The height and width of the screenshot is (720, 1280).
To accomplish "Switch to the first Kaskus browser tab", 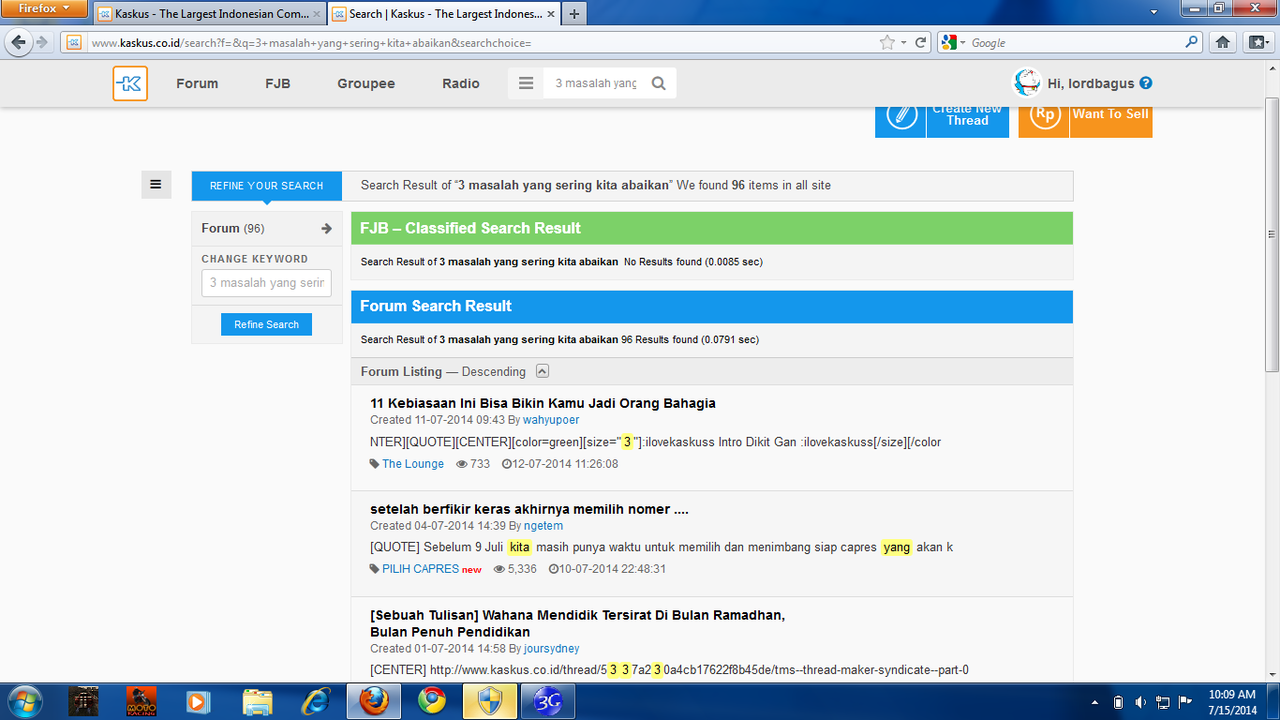I will pos(208,14).
